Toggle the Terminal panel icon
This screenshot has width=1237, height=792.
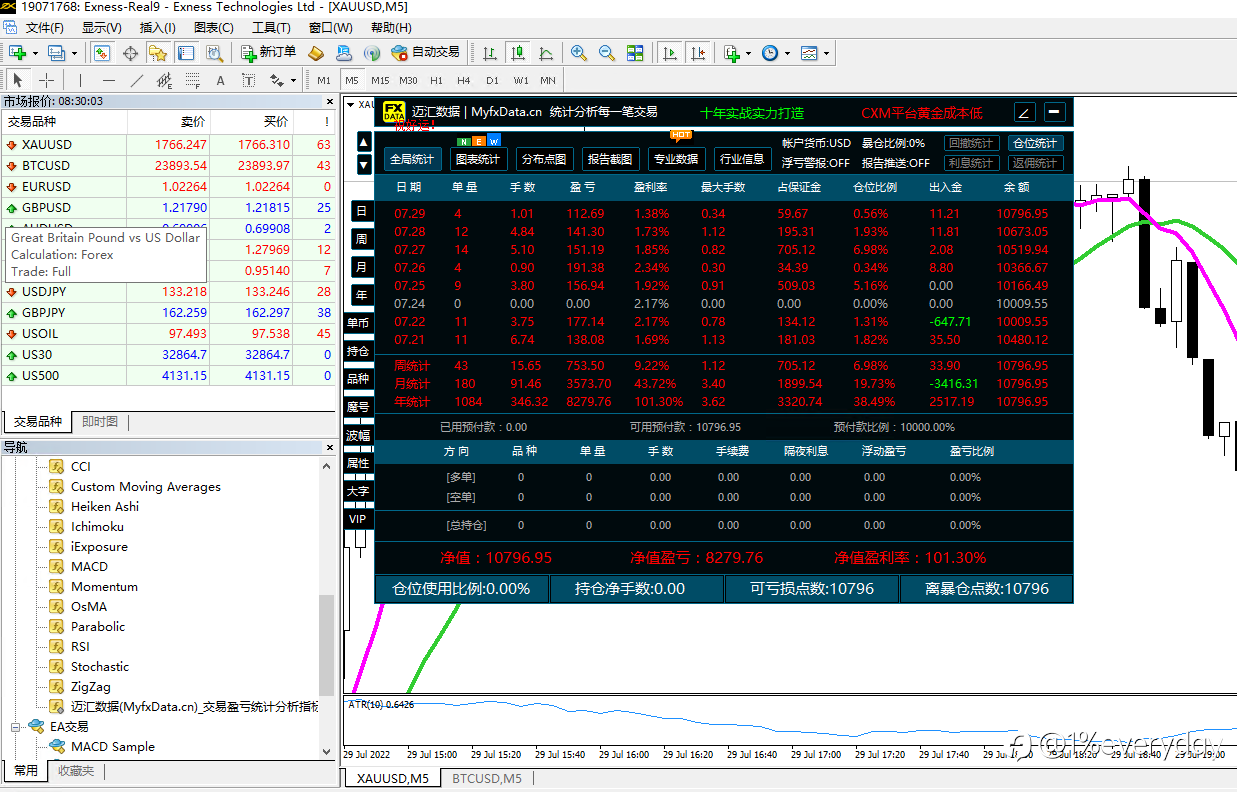pos(186,53)
